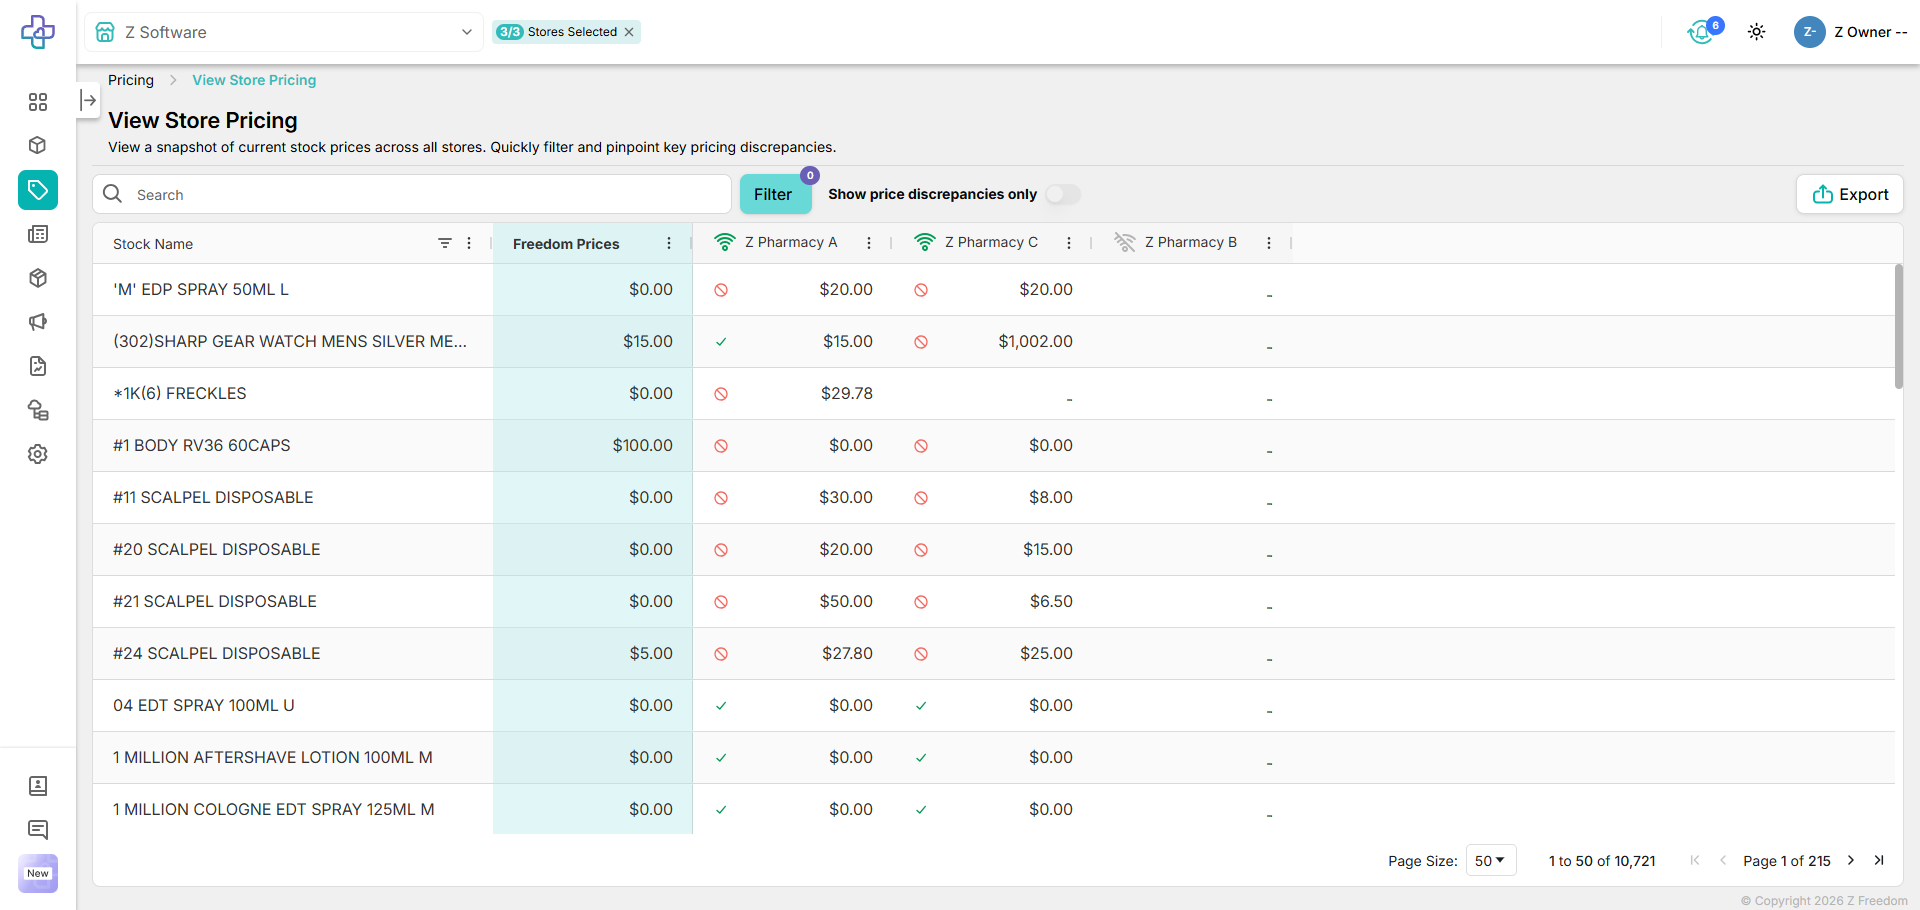Click the Stock Name column filter icon

click(445, 243)
